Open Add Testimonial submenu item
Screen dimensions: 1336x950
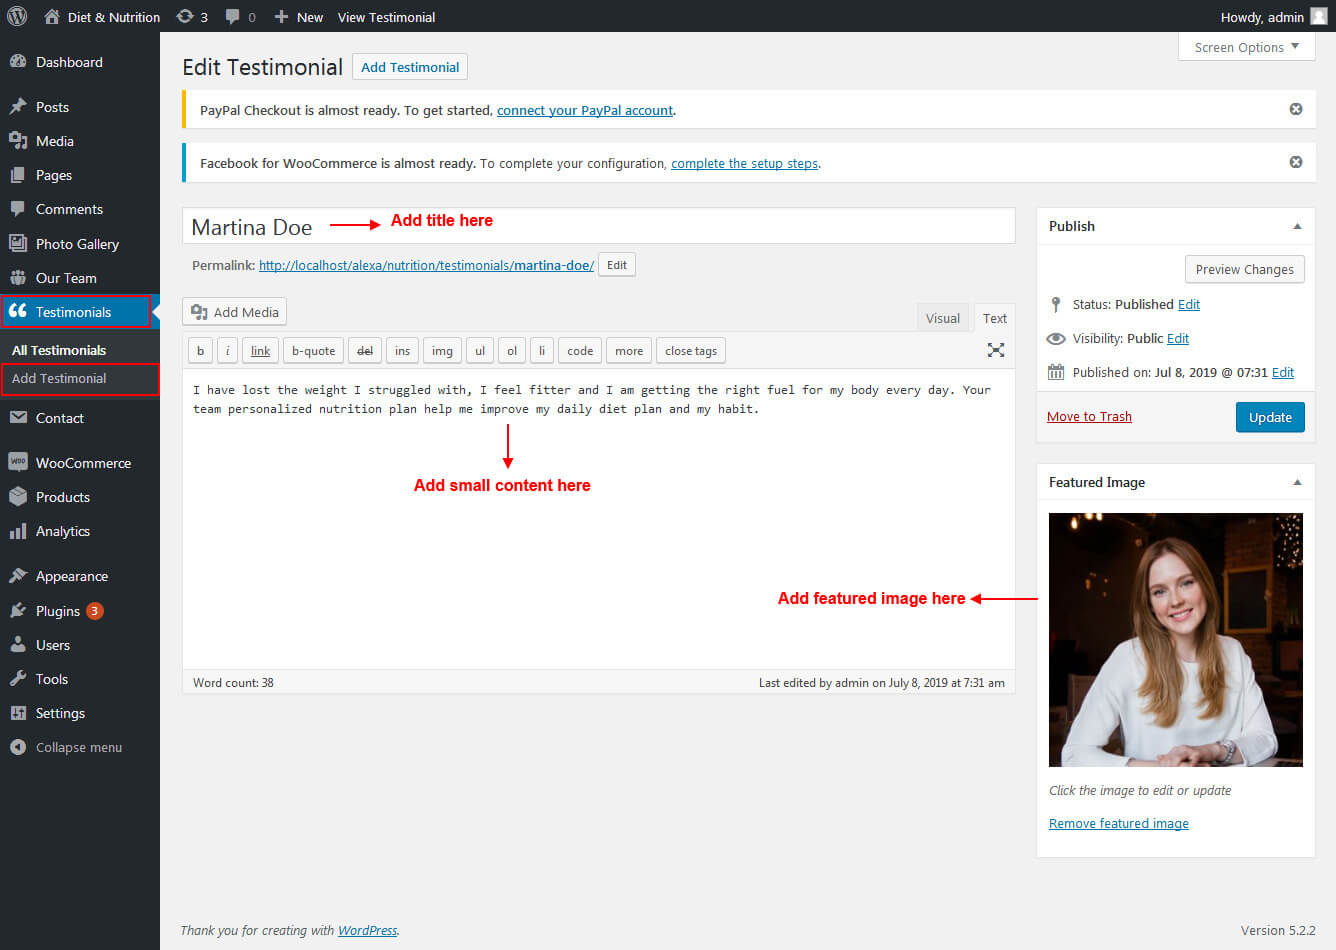[59, 378]
